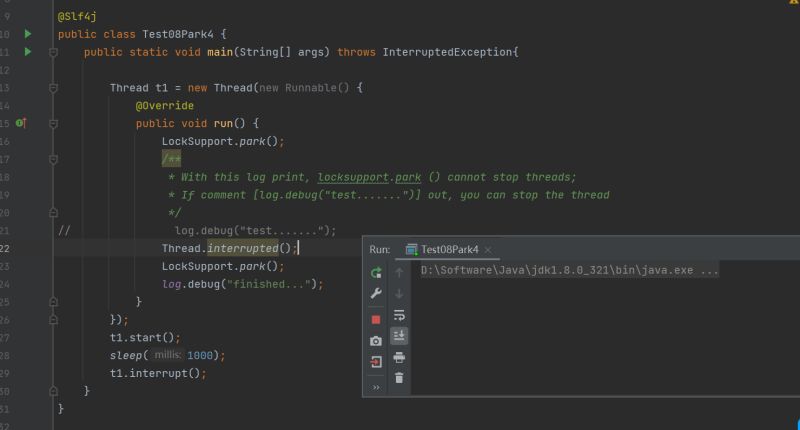Show more Run toolbar actions via double chevron
This screenshot has height=430, width=800.
tap(376, 388)
